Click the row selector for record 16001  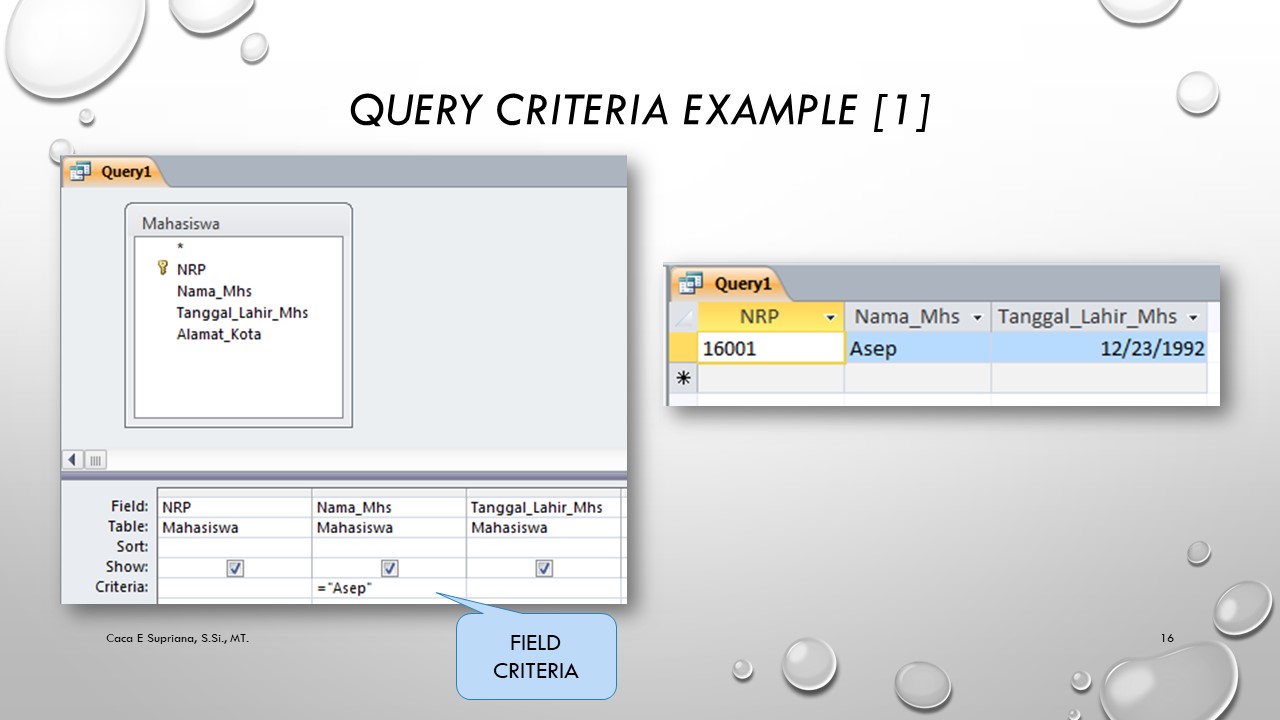(x=683, y=348)
